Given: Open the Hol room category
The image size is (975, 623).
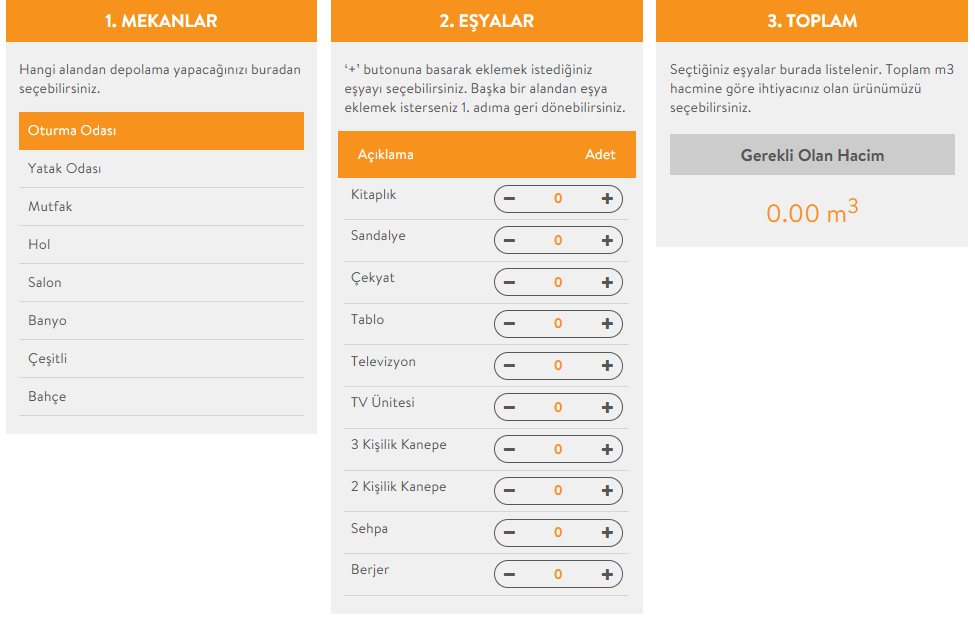Looking at the screenshot, I should click(x=161, y=245).
